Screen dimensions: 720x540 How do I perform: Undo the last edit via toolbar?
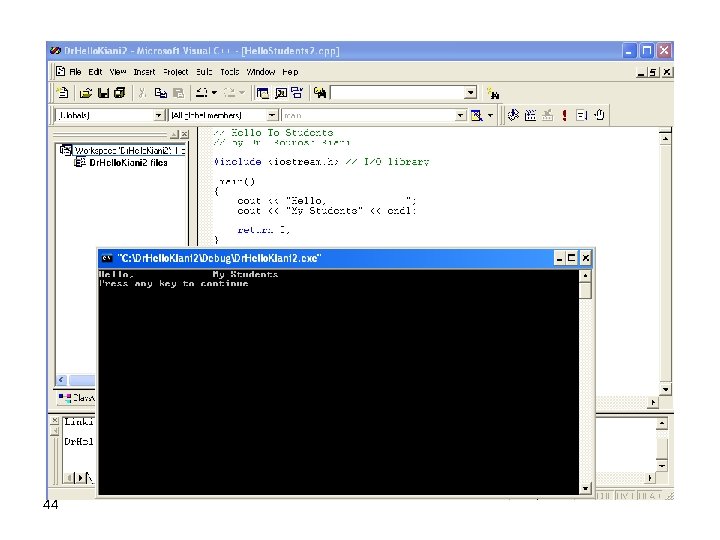[202, 93]
